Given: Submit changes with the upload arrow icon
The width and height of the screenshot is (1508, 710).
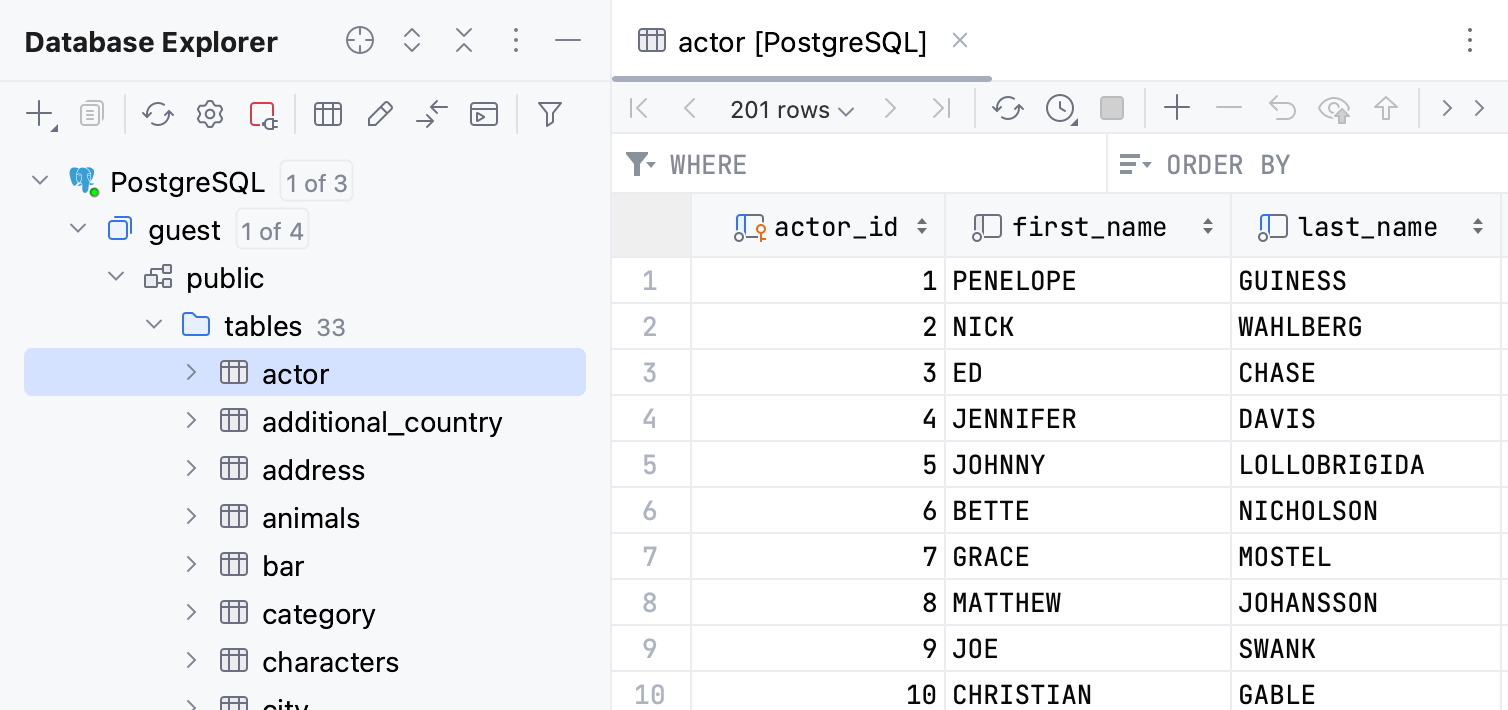Looking at the screenshot, I should (x=1386, y=108).
